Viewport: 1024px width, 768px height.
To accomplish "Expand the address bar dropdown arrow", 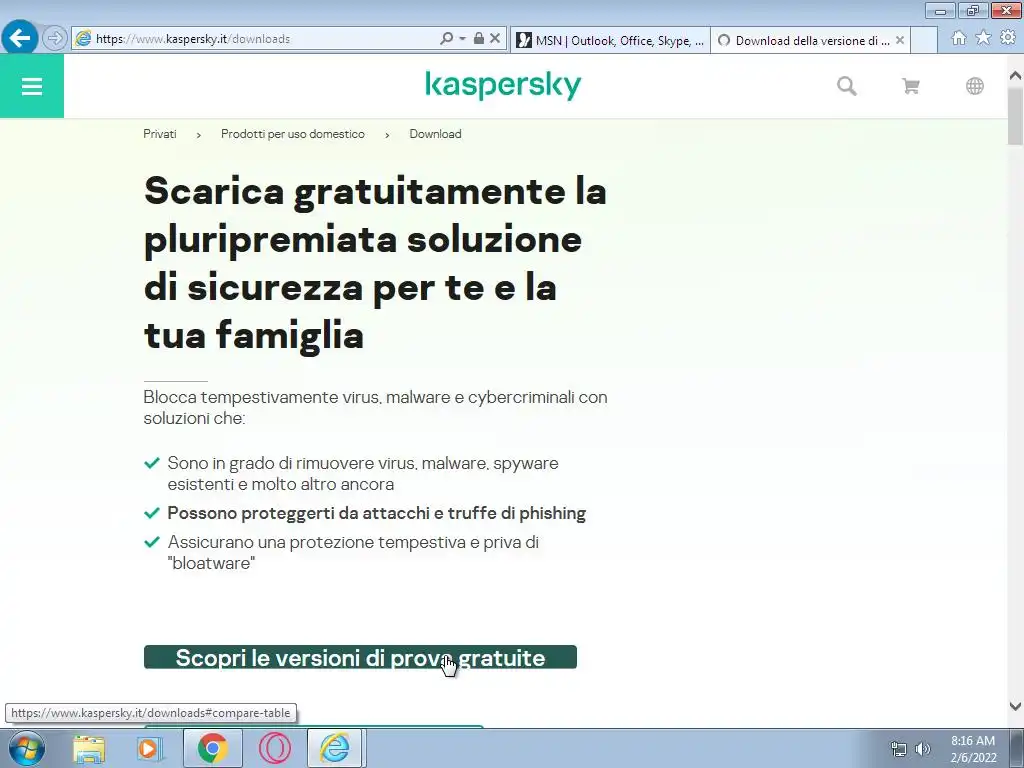I will (462, 39).
